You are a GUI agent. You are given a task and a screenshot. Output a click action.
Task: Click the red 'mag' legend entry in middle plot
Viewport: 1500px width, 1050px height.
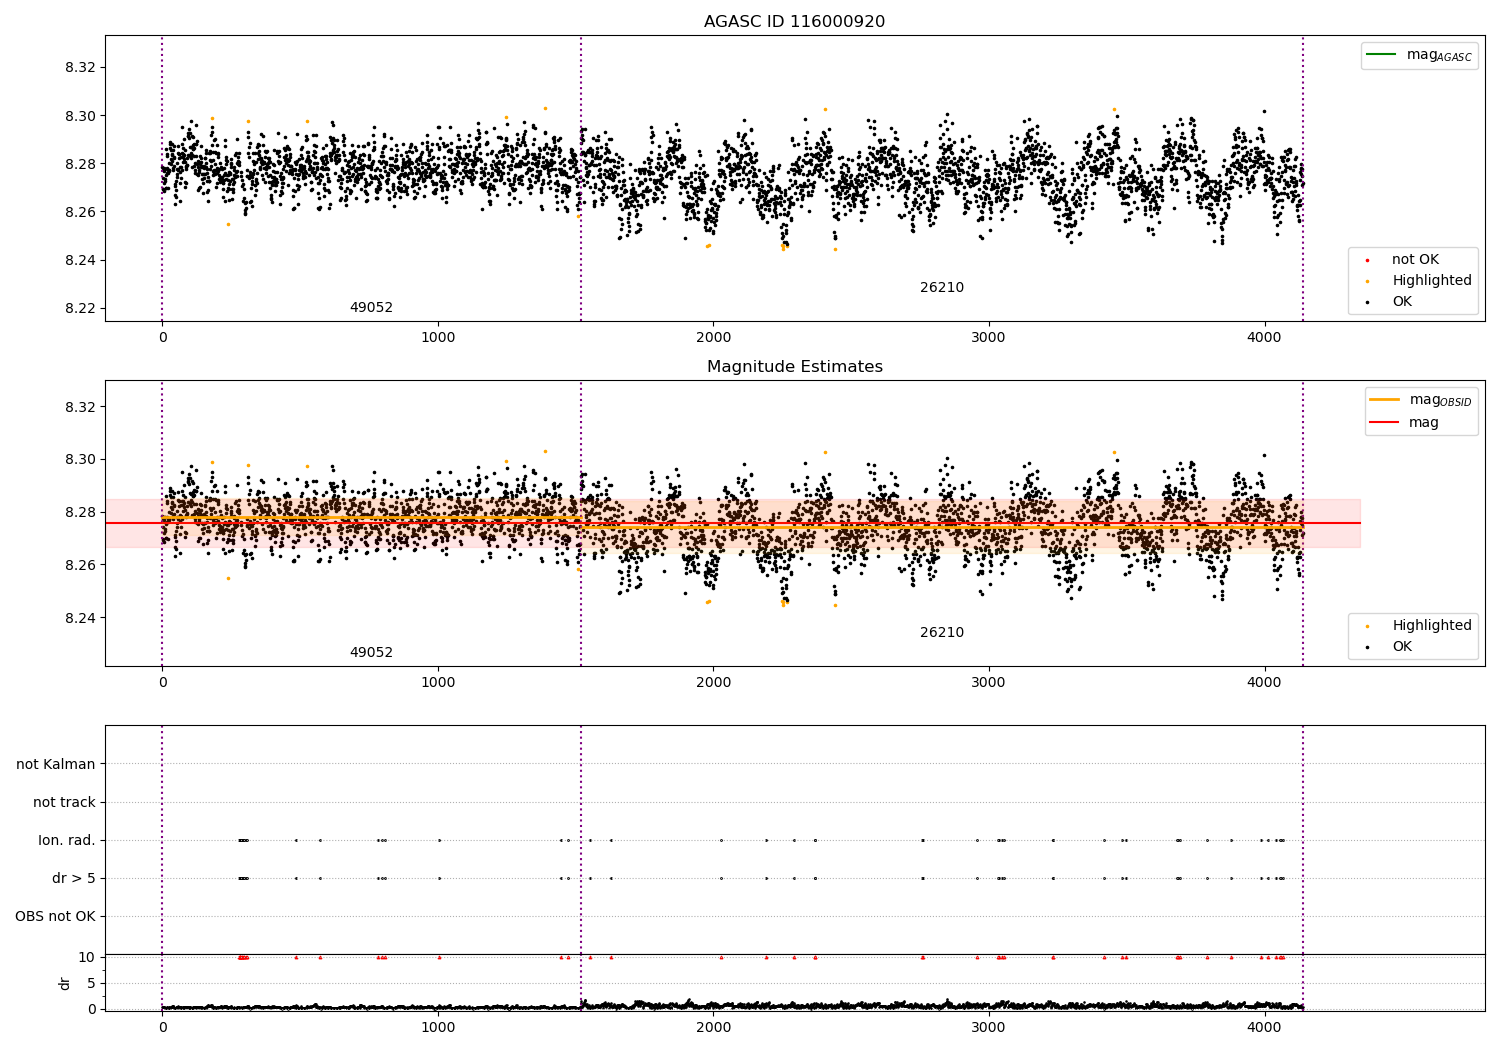click(1404, 423)
